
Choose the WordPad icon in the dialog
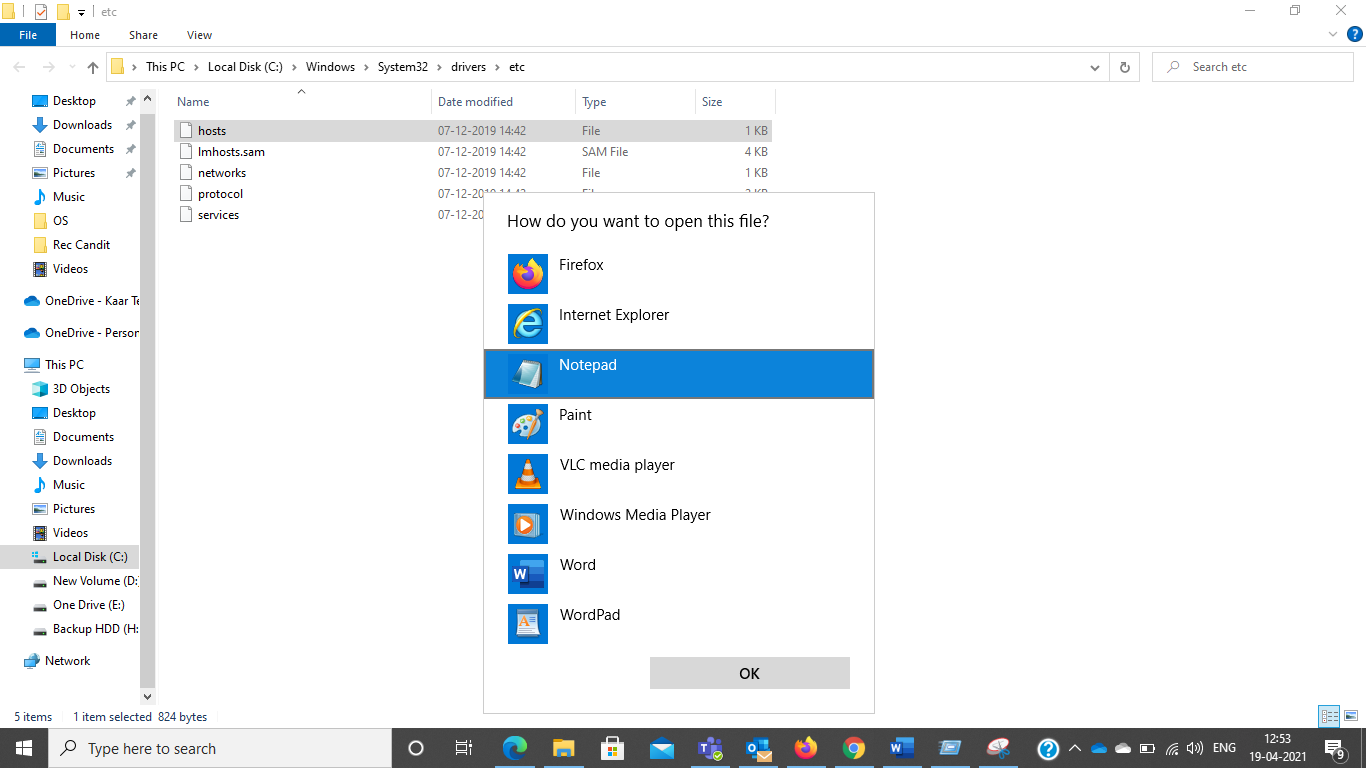coord(528,624)
